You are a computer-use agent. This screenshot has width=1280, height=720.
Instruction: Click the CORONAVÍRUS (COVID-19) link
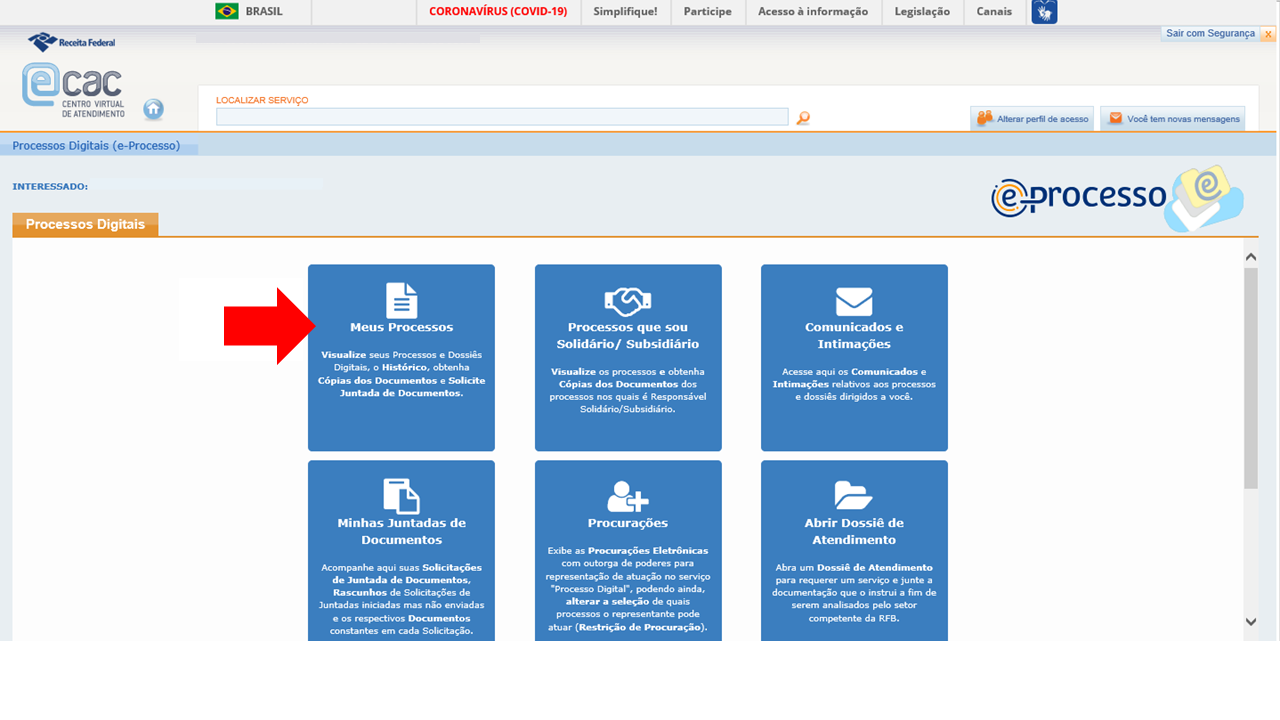pos(497,12)
